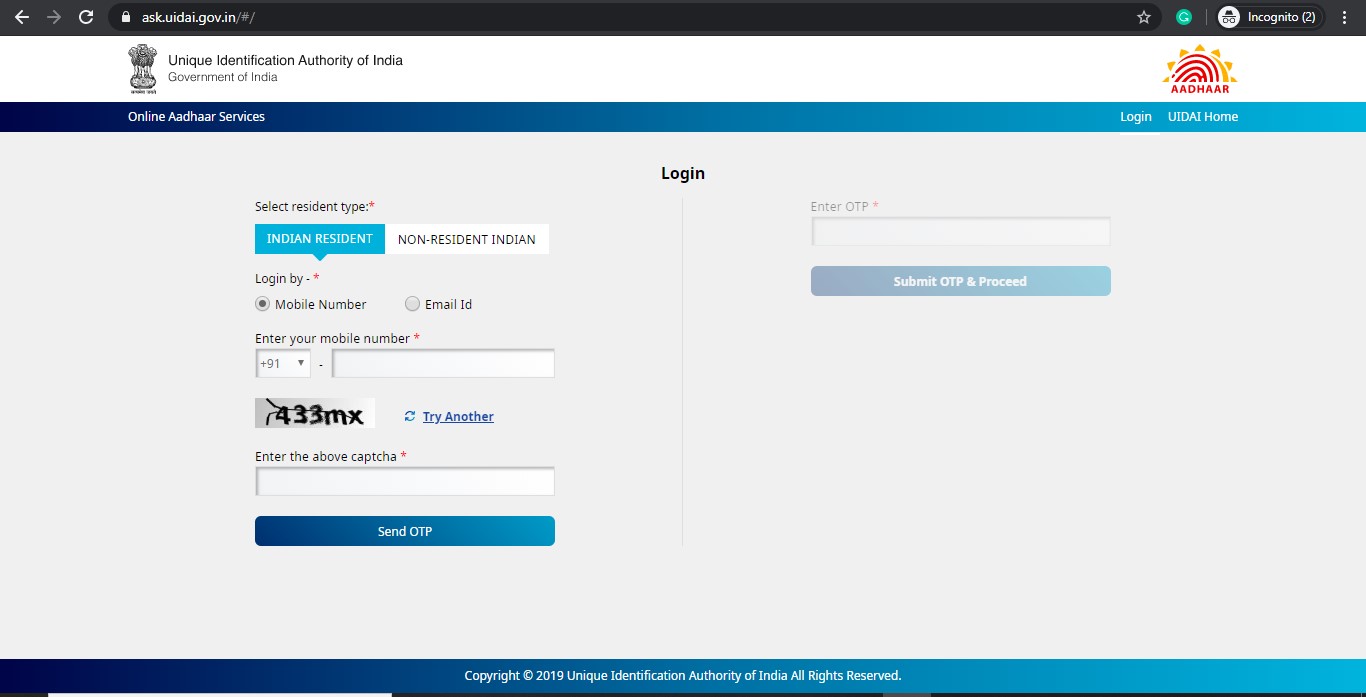Image resolution: width=1366 pixels, height=697 pixels.
Task: Select Mobile Number radio button
Action: pos(263,304)
